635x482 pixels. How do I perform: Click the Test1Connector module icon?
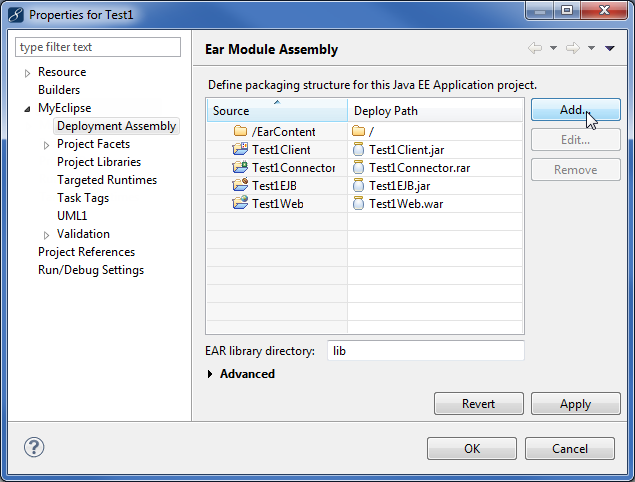(240, 168)
